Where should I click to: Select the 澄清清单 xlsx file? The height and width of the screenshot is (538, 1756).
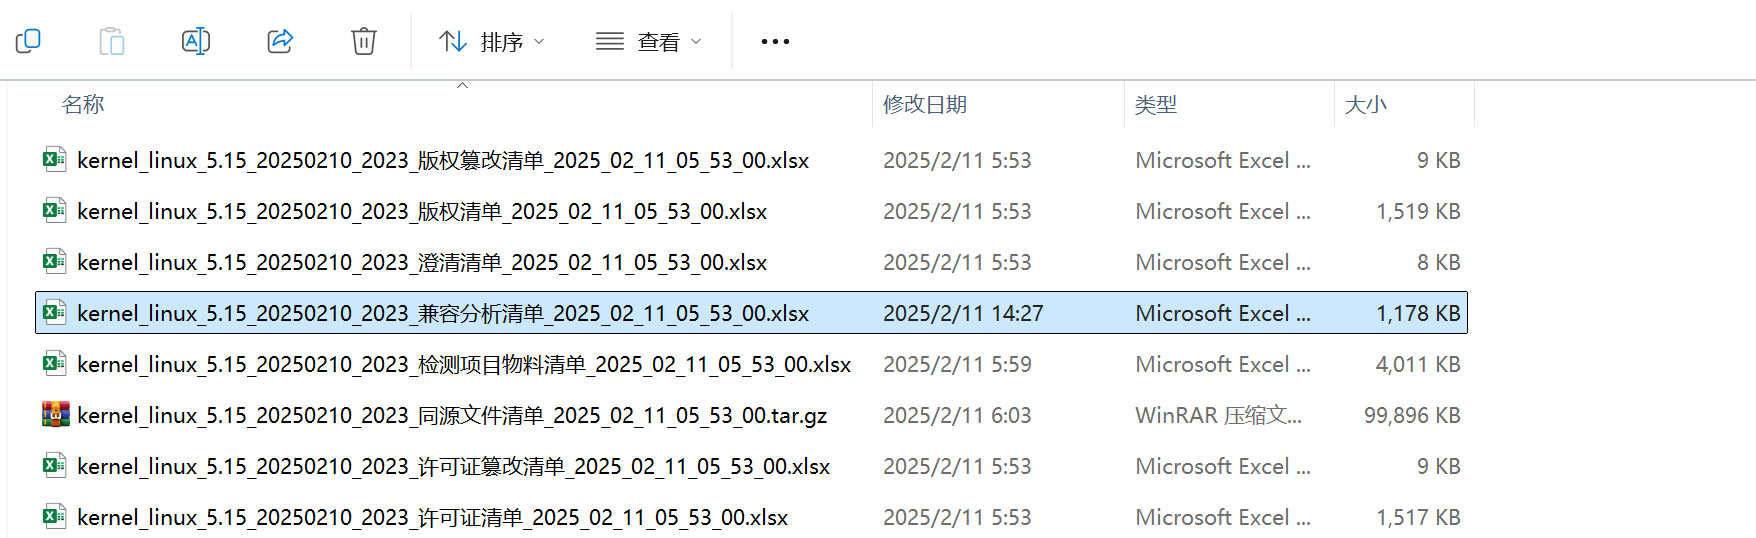(x=751, y=262)
